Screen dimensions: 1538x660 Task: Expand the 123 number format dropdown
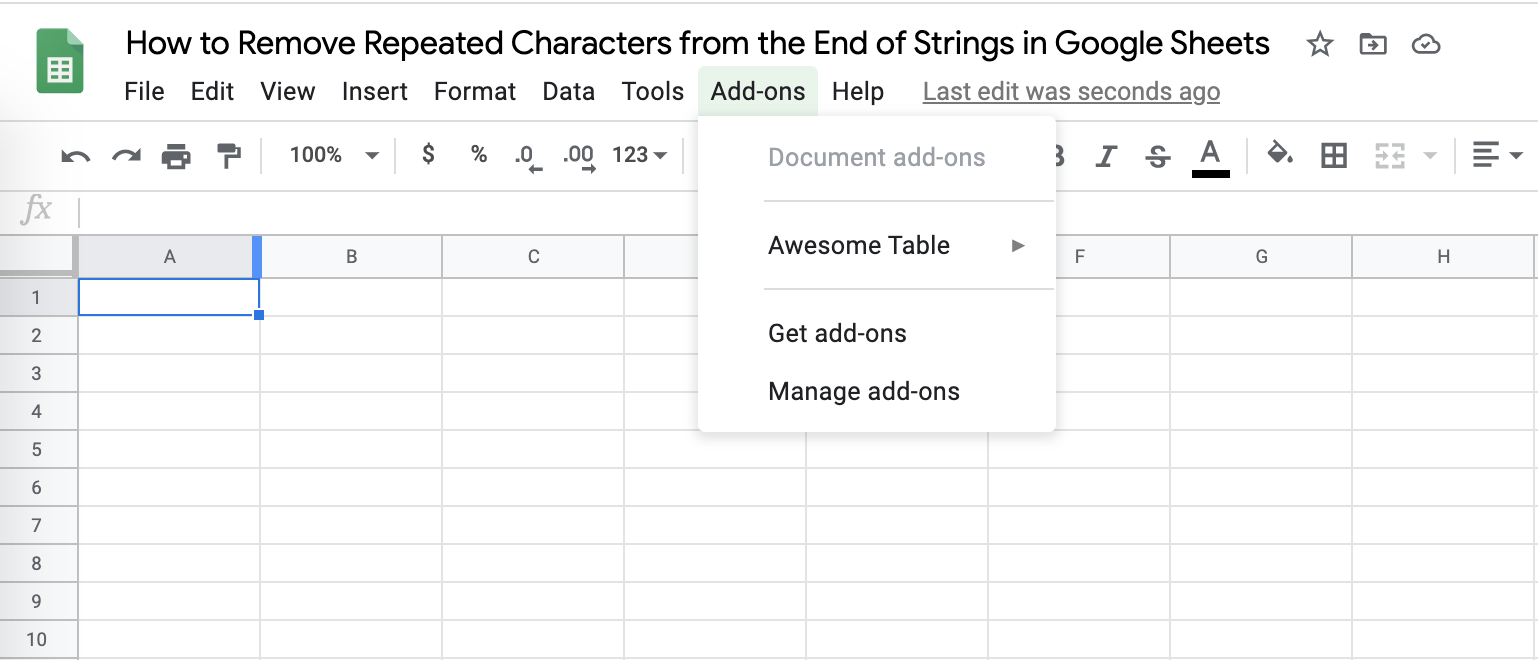639,155
